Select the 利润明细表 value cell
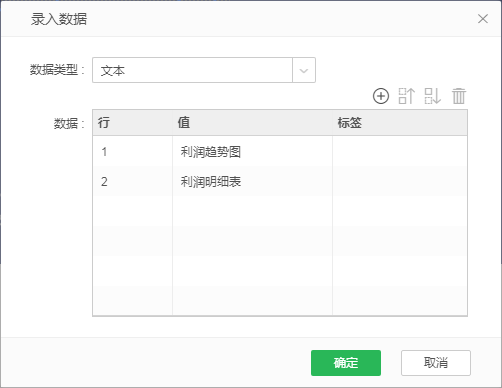 point(252,181)
